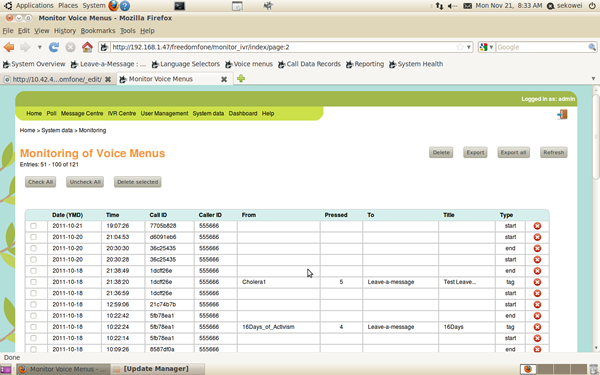600x375 pixels.
Task: Switch to Update Manager in the taskbar
Action: [x=158, y=369]
